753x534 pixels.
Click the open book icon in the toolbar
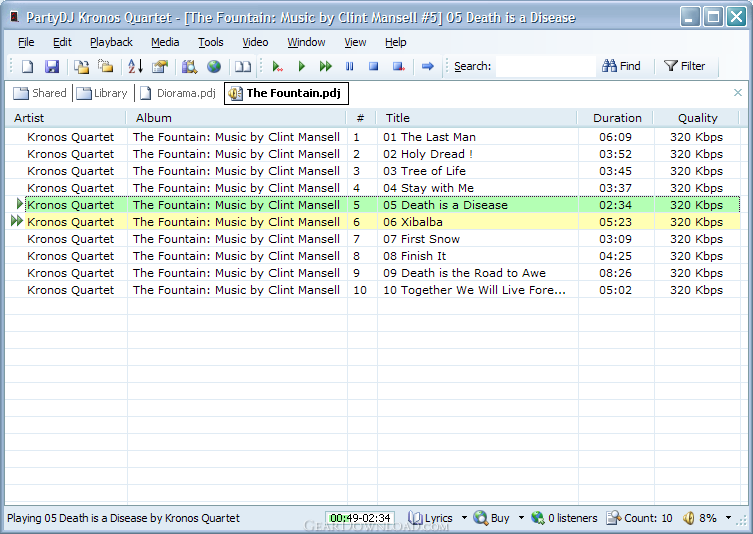coord(243,66)
